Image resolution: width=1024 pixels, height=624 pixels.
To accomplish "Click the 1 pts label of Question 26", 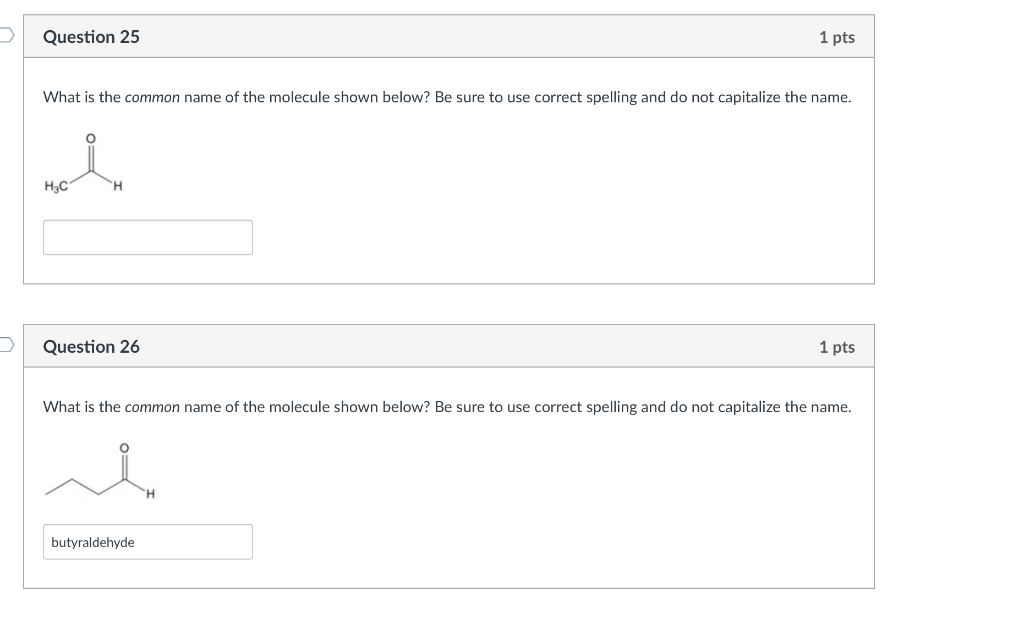I will tap(836, 347).
